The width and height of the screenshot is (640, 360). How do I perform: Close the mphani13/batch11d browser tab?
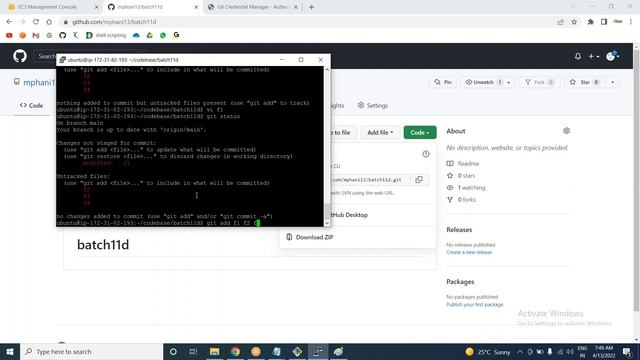click(x=196, y=7)
